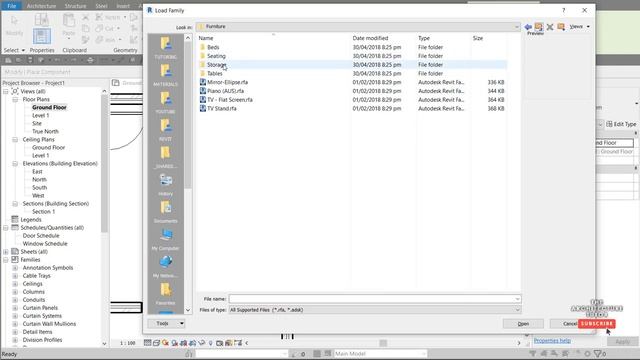Open the File name dropdown arrow
This screenshot has height=360, width=640.
[517, 299]
